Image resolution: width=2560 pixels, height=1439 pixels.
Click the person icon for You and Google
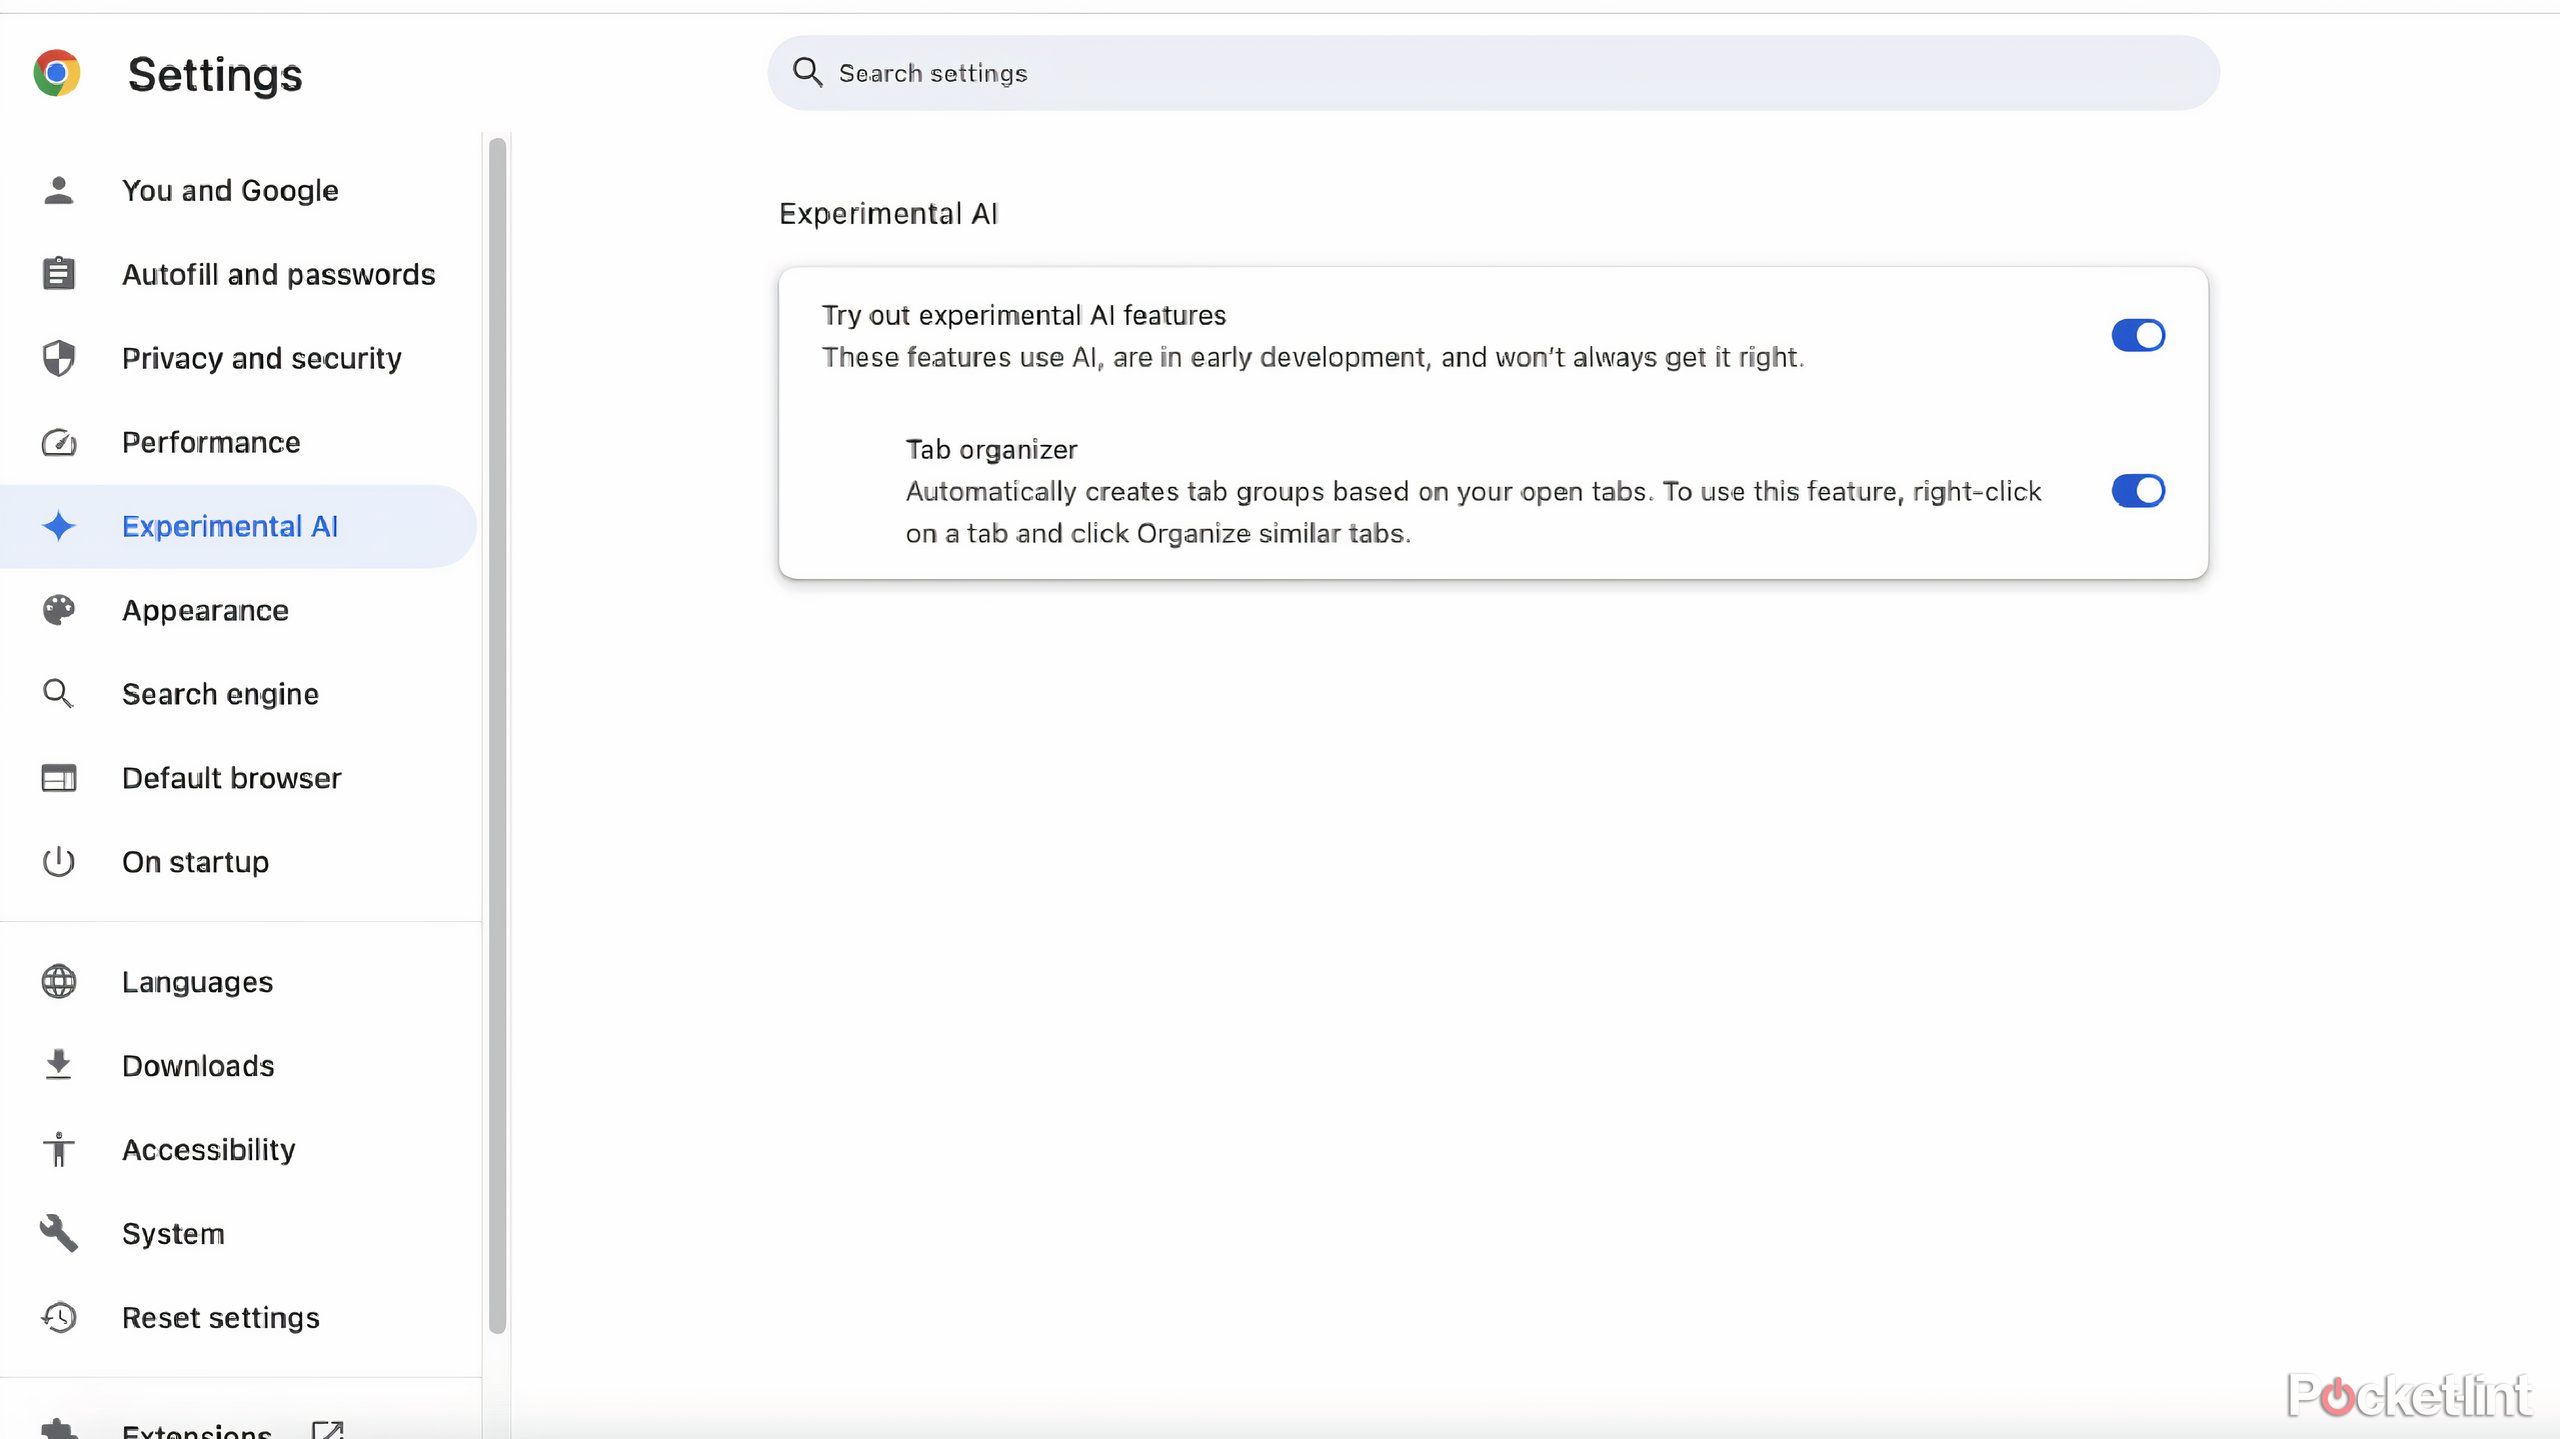pyautogui.click(x=59, y=190)
